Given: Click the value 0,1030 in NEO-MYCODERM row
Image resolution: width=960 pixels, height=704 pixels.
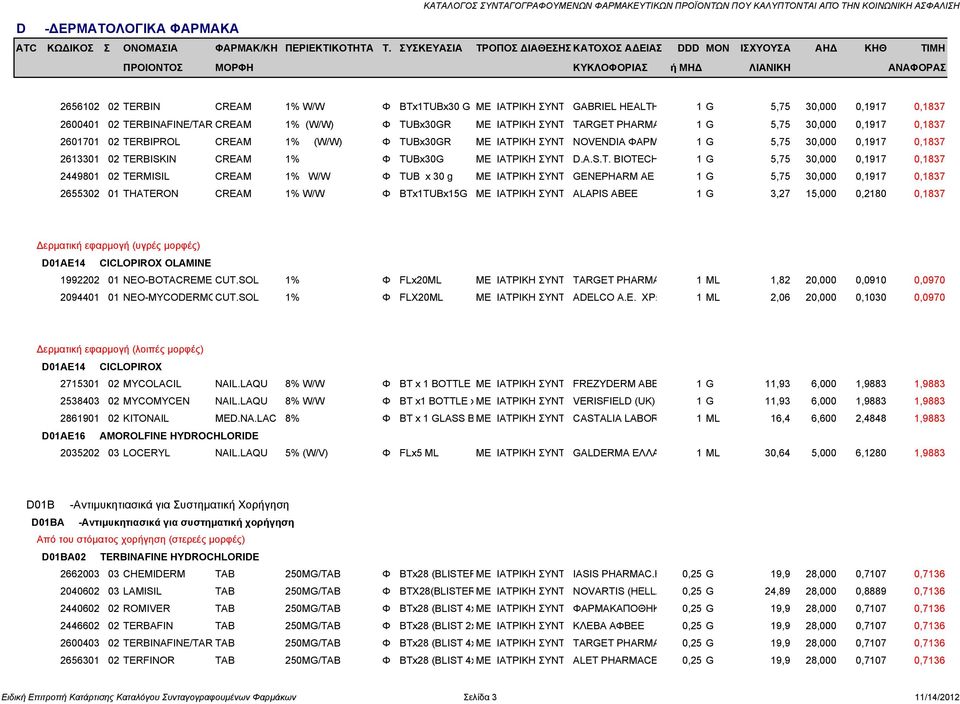Looking at the screenshot, I should coord(871,298).
